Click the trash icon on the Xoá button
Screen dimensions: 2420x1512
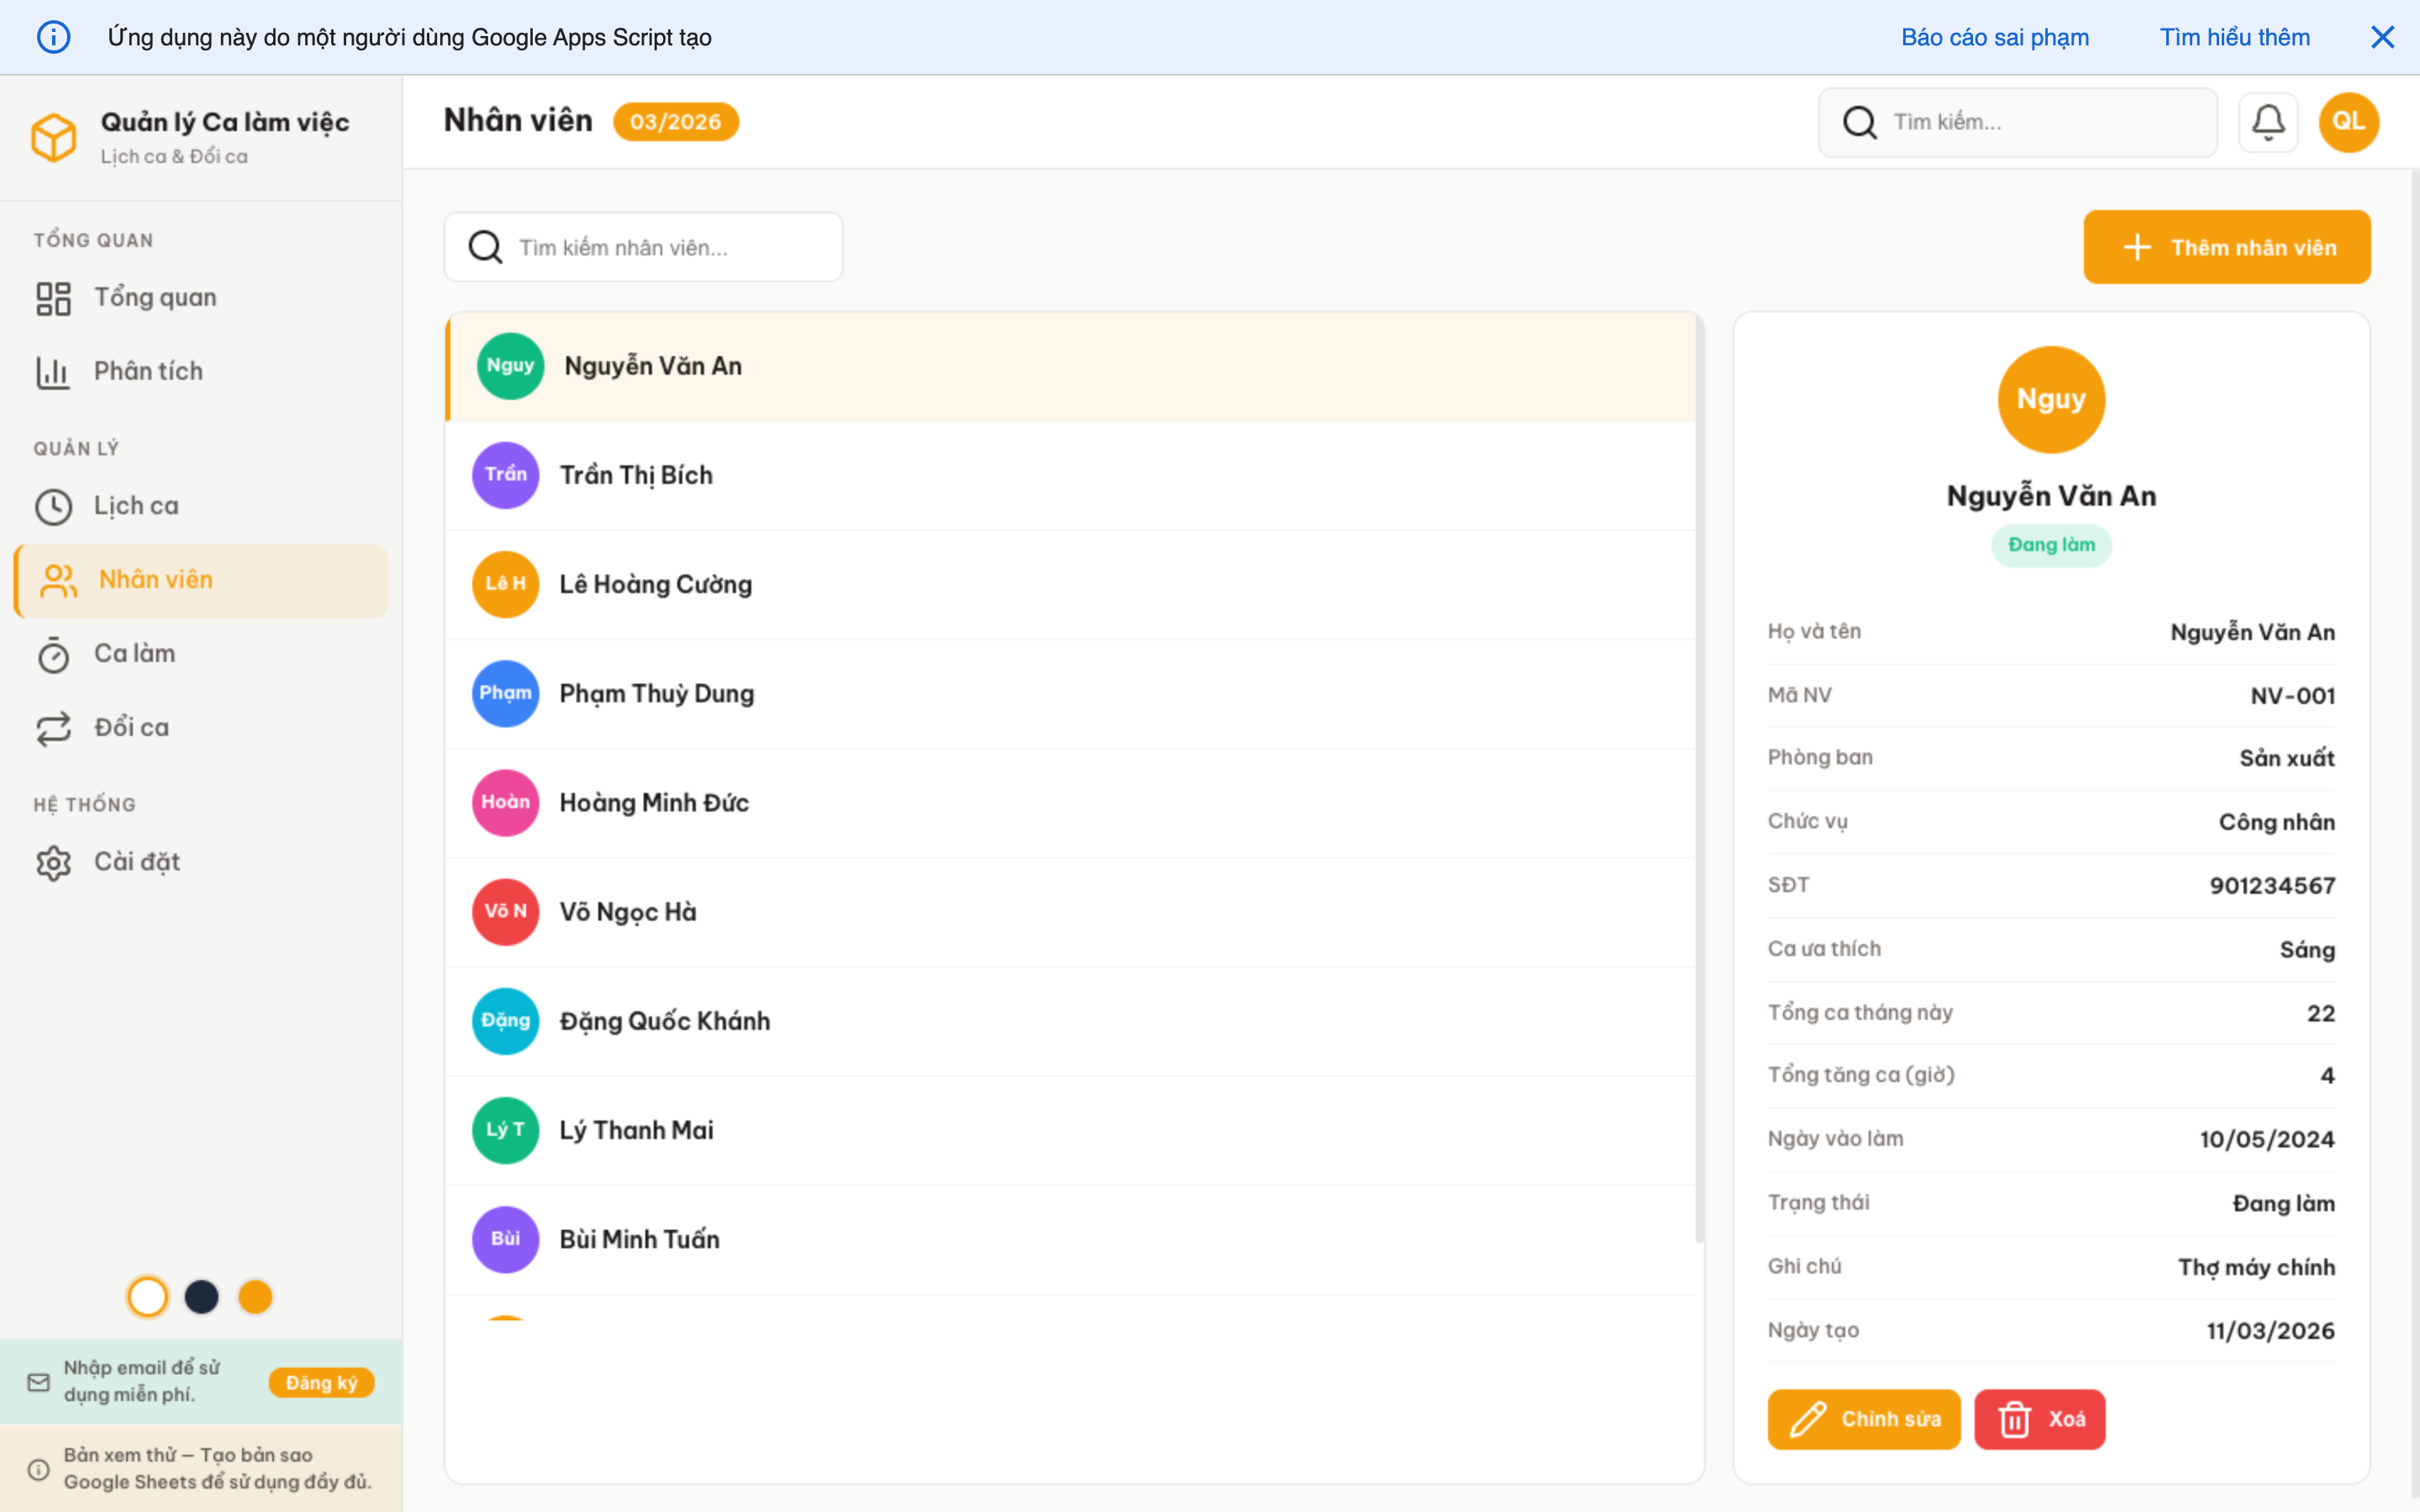[2013, 1418]
